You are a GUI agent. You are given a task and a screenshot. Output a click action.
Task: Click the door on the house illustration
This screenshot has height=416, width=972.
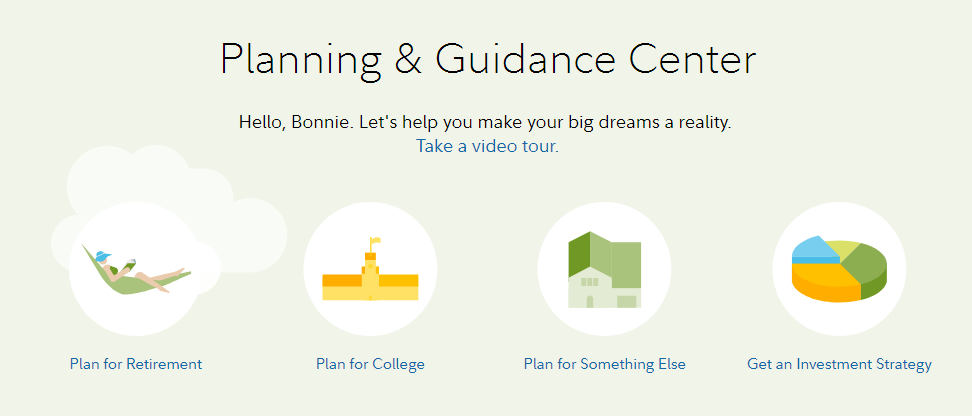590,301
